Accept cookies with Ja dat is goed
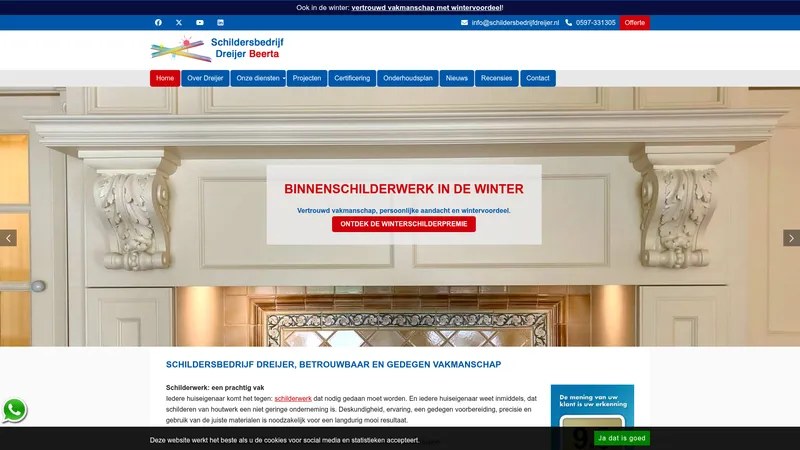Image resolution: width=800 pixels, height=450 pixels. [x=621, y=438]
